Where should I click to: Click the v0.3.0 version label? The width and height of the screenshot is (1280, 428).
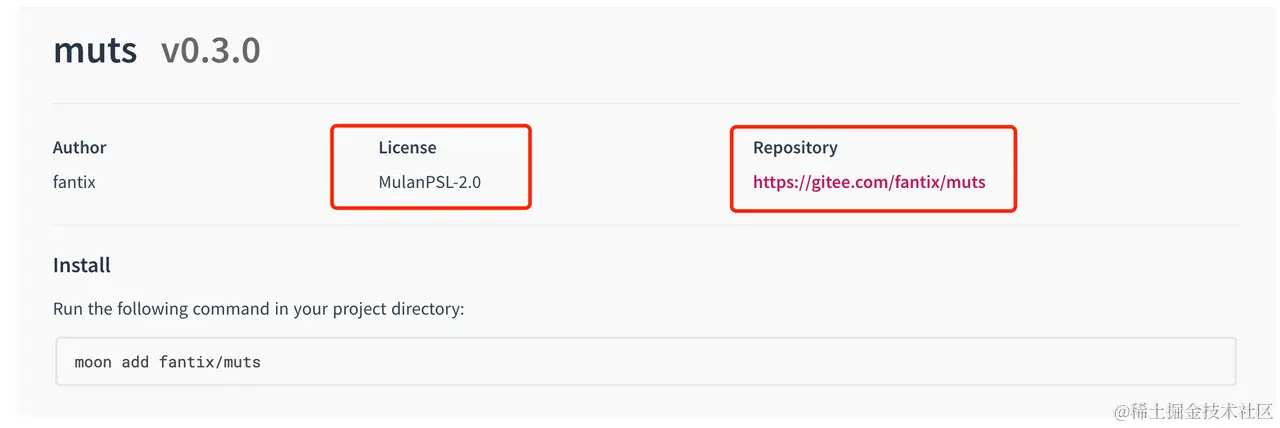coord(210,50)
